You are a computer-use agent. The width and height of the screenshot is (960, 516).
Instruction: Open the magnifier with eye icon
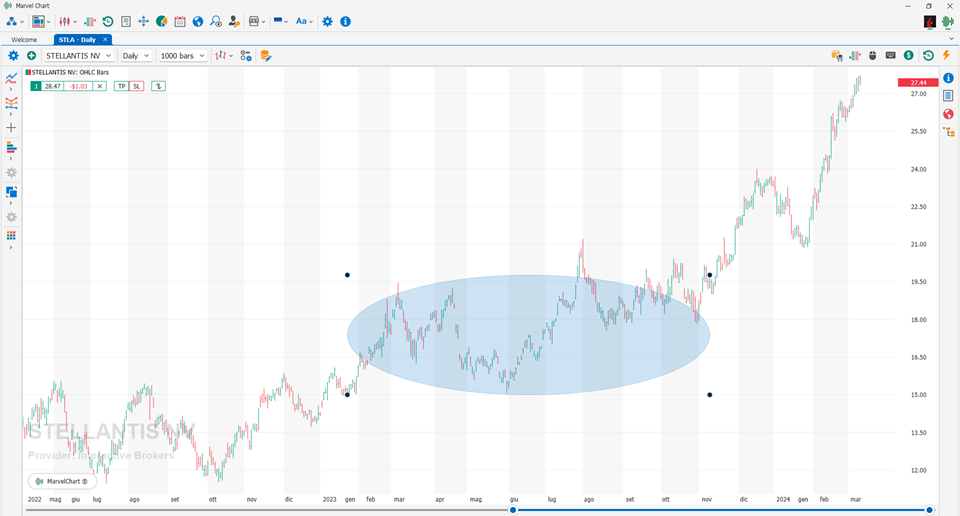click(x=216, y=21)
